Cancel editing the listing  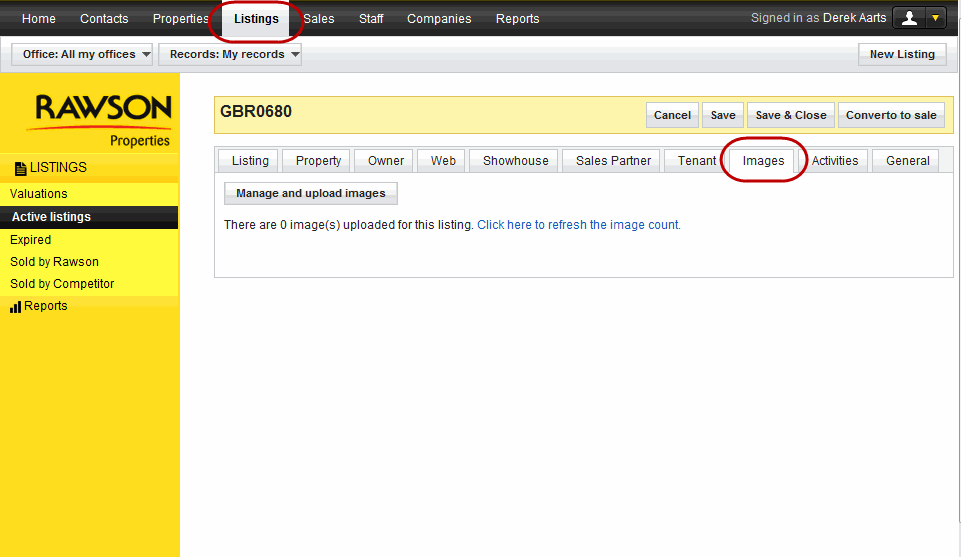[x=672, y=115]
